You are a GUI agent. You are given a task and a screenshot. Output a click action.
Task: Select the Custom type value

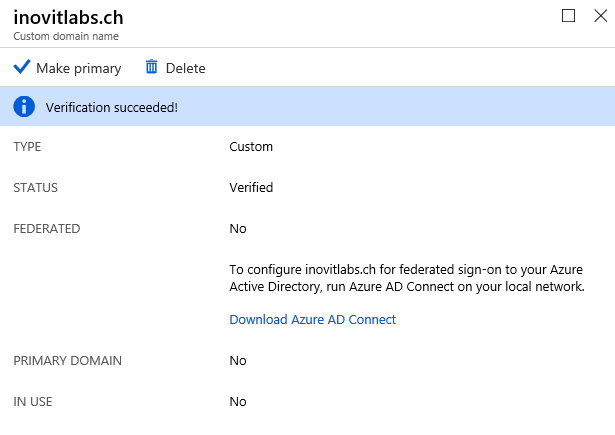pos(251,147)
